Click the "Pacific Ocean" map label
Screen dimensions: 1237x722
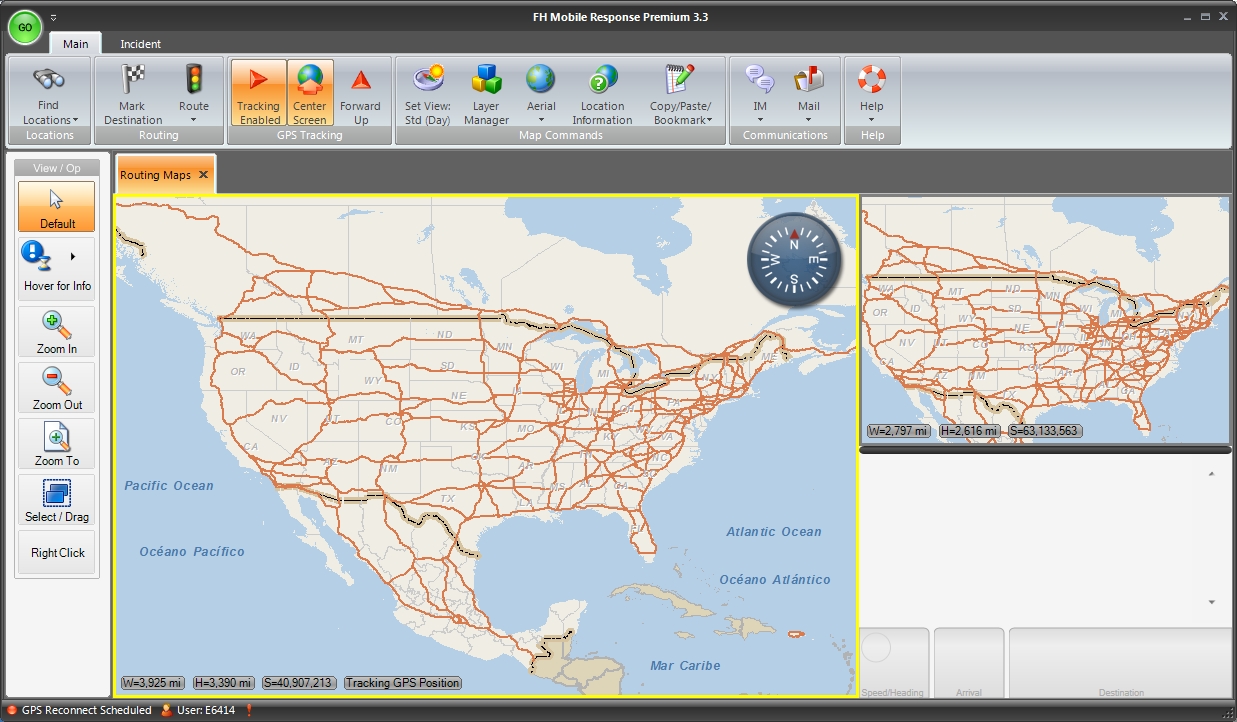(x=169, y=486)
